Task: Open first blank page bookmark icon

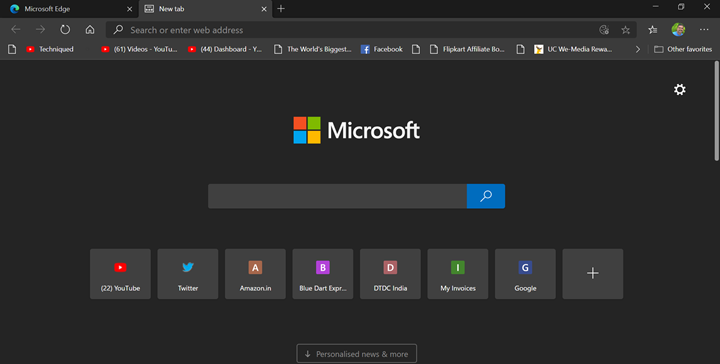Action: [12, 49]
